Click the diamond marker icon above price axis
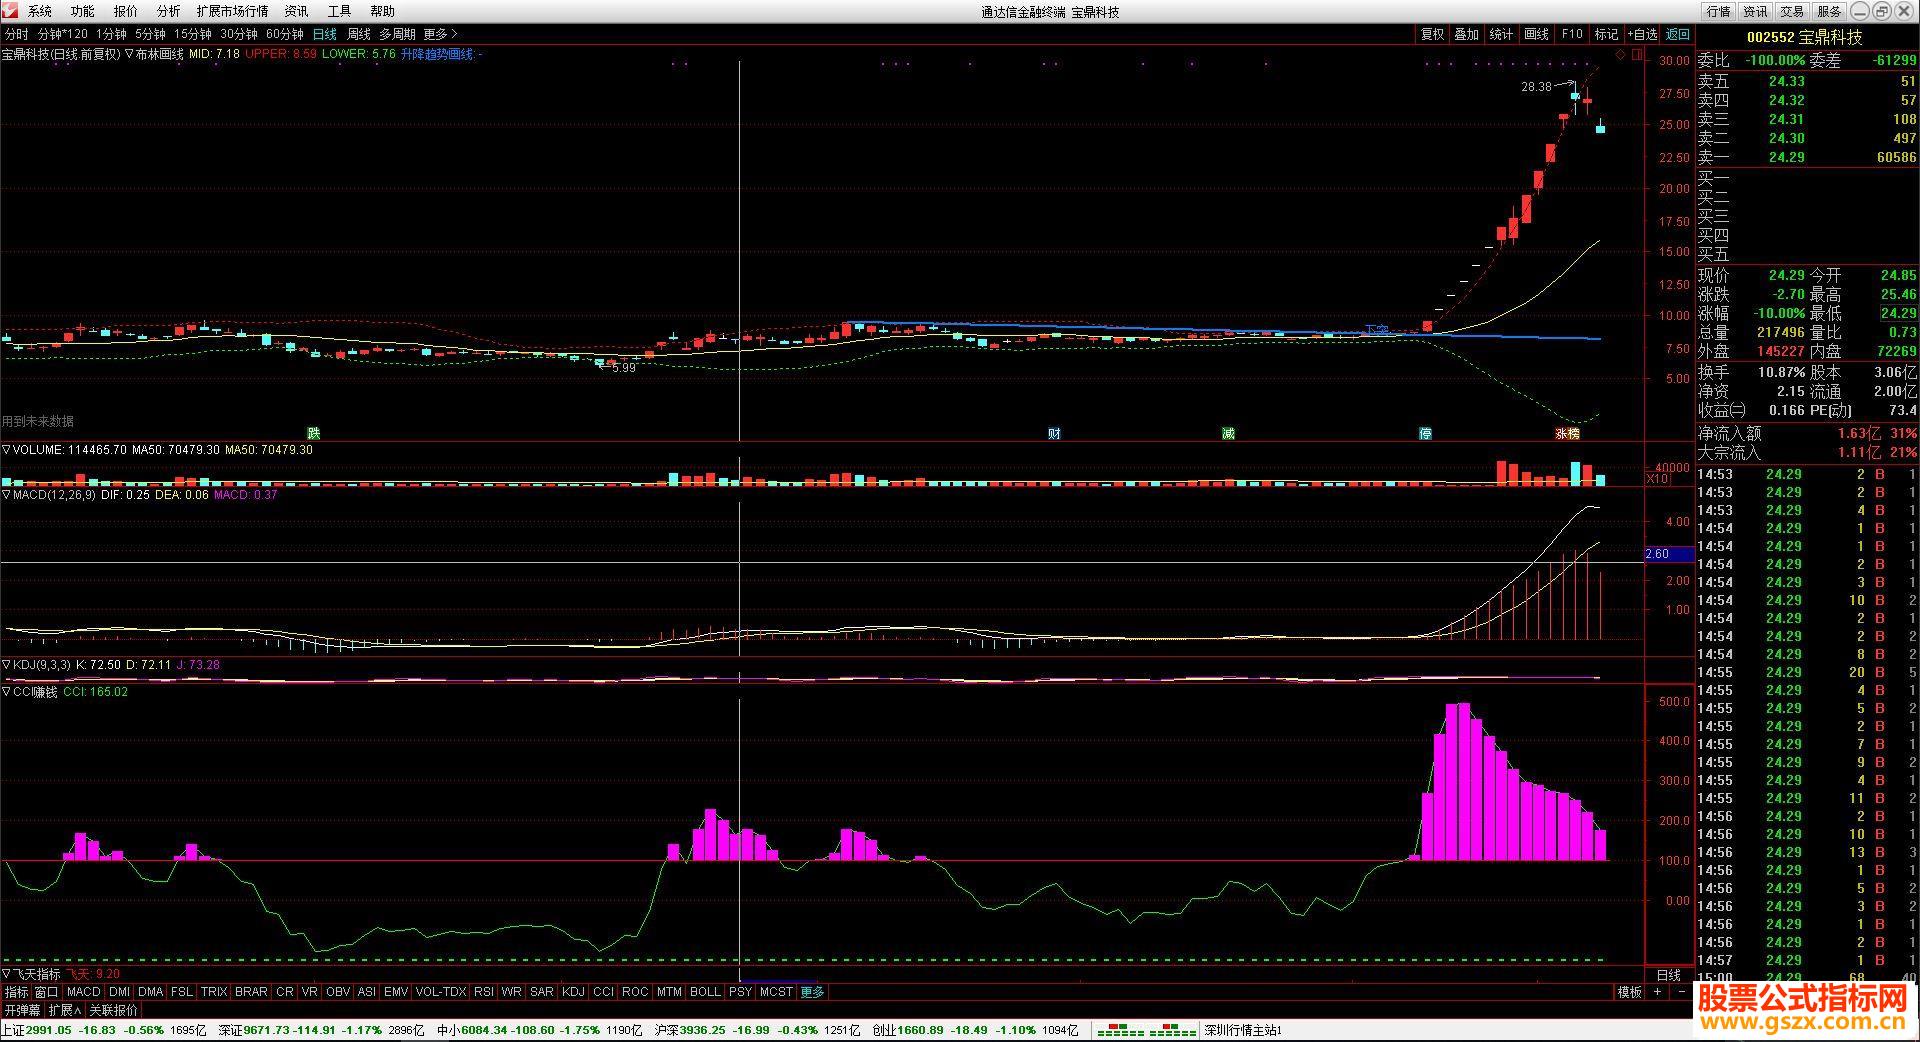The width and height of the screenshot is (1920, 1042). click(1621, 54)
